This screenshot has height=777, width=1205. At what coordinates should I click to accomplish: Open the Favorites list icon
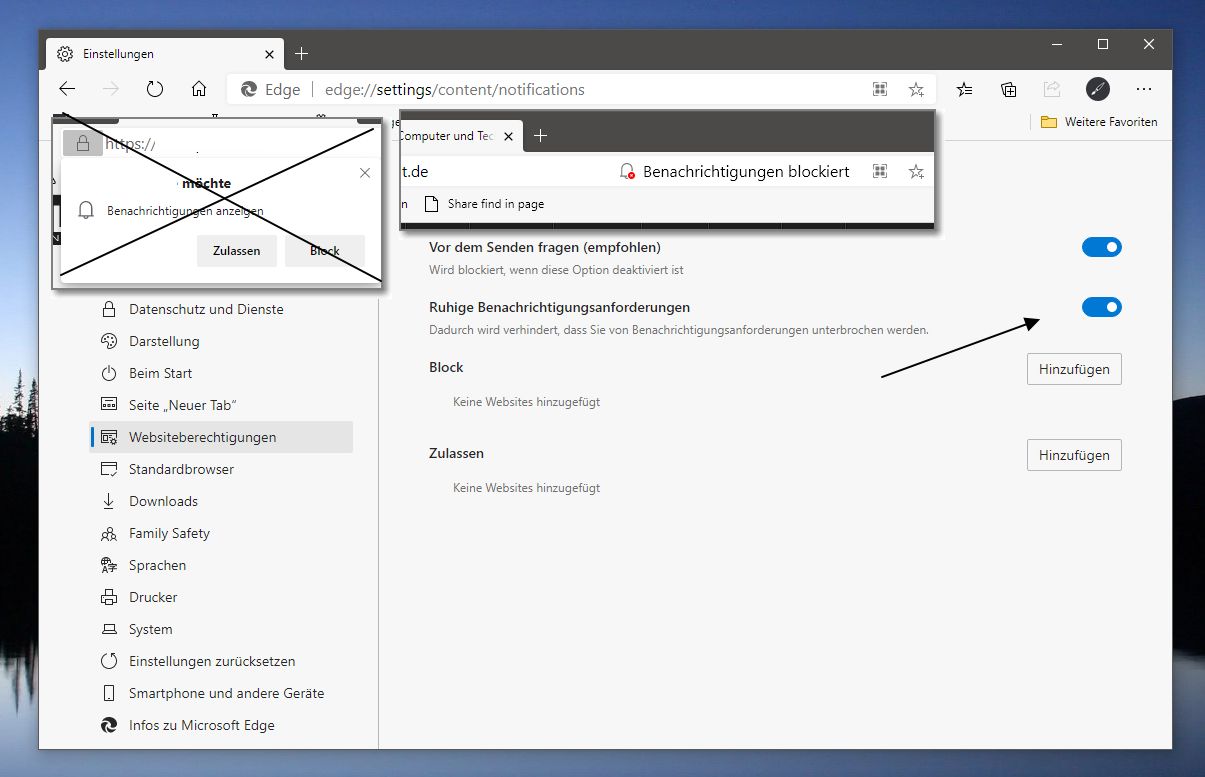click(965, 89)
